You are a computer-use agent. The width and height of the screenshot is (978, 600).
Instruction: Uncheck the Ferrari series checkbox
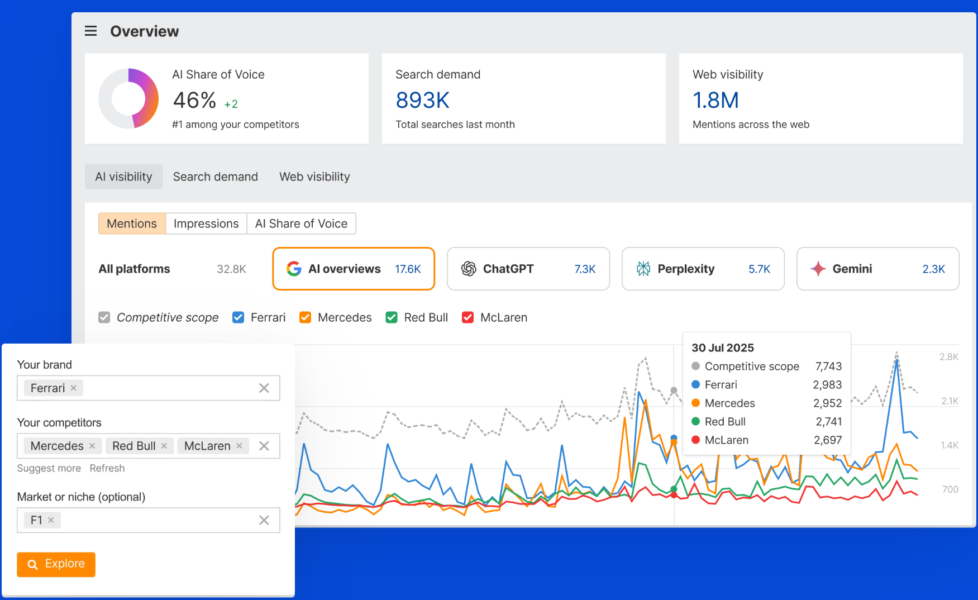click(237, 317)
